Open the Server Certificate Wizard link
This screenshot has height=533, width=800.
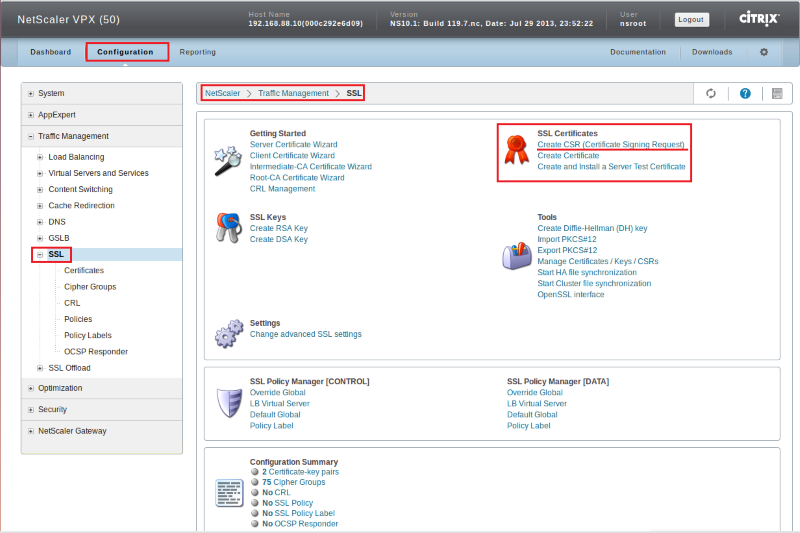[x=293, y=144]
